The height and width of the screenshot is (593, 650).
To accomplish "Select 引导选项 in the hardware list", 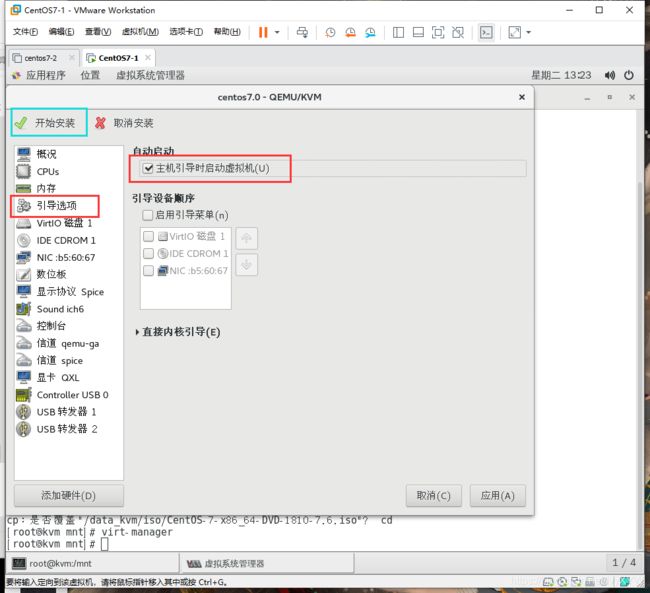I will [69, 206].
